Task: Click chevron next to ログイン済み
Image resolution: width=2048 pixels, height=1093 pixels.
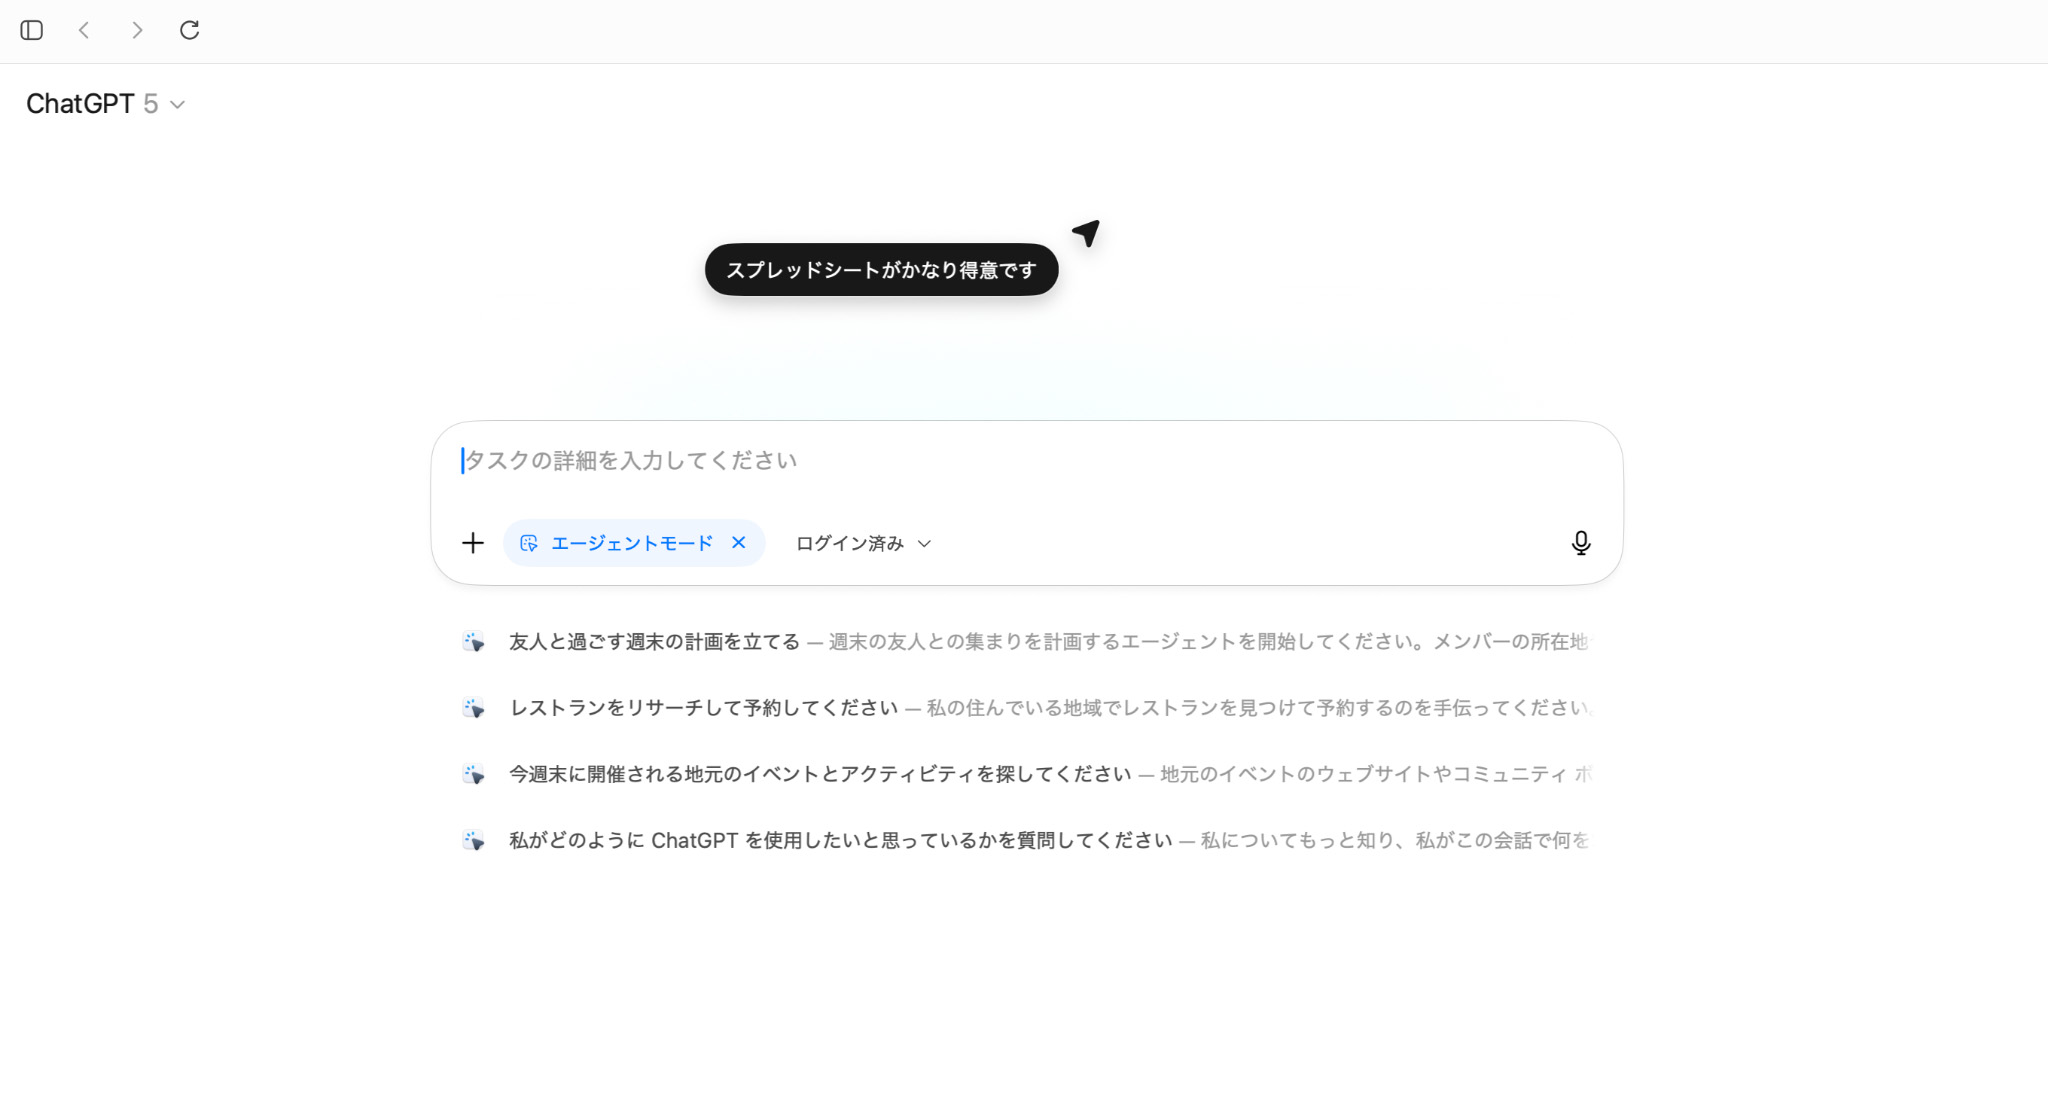Action: pos(924,544)
